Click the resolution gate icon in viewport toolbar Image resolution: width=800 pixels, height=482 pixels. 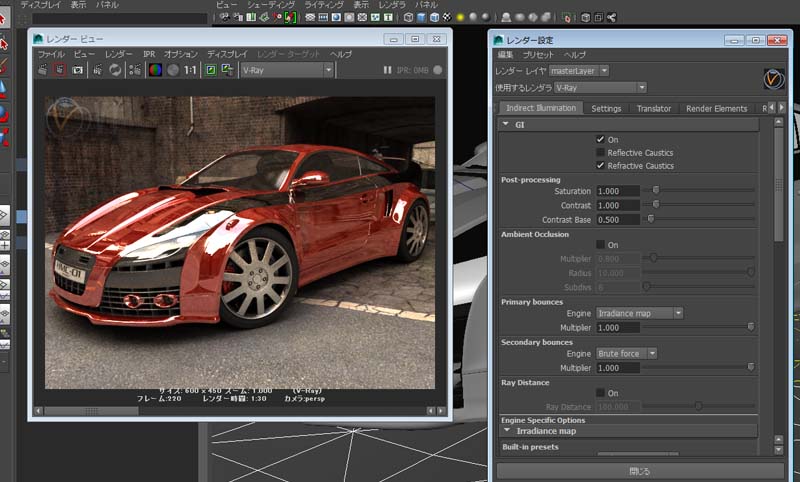336,17
